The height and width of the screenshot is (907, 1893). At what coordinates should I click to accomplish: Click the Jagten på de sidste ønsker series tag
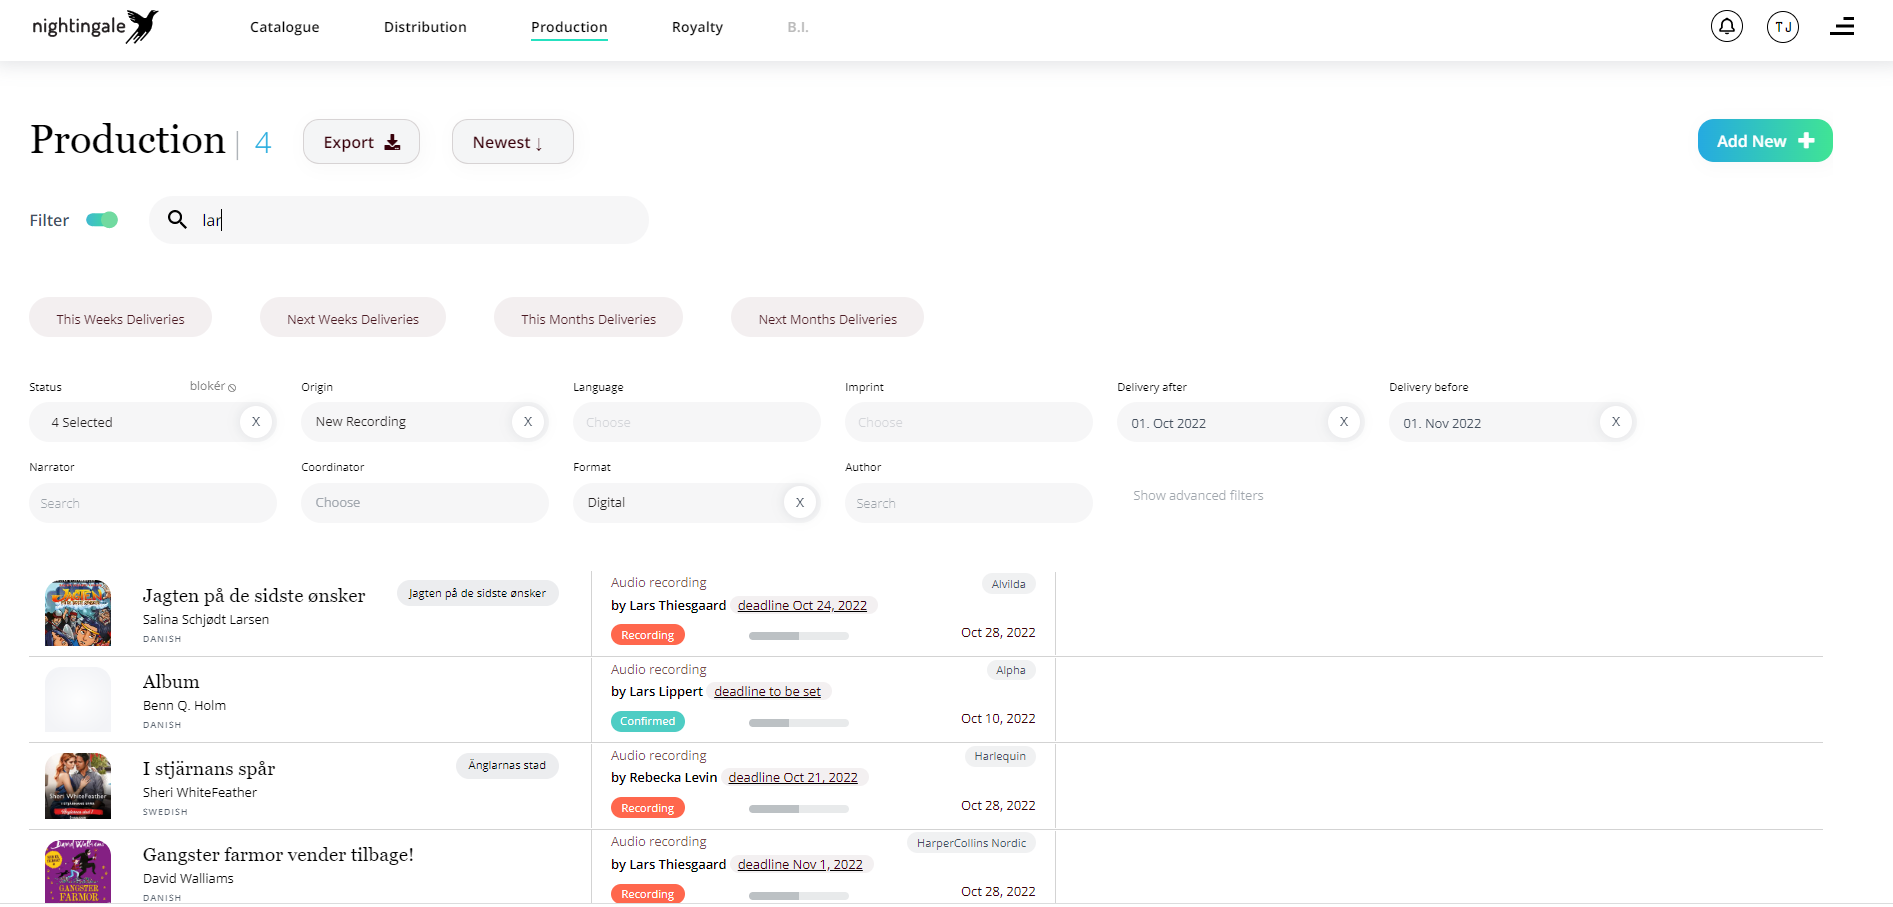[477, 593]
